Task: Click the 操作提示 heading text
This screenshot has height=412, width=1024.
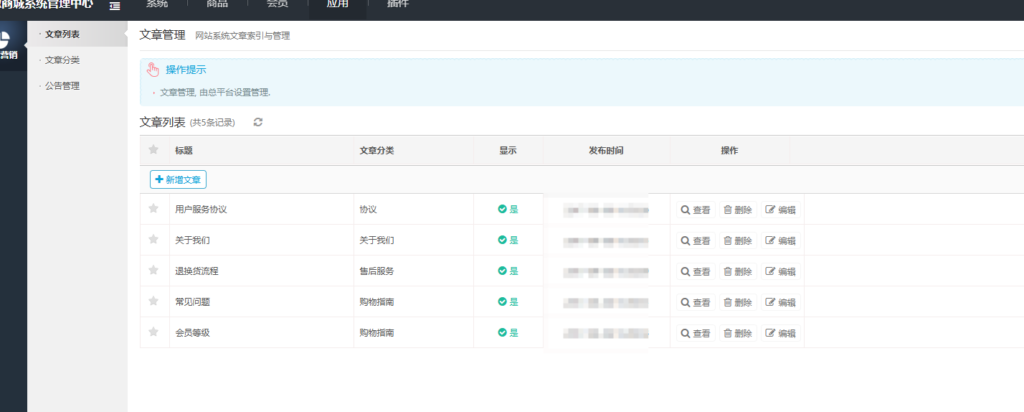Action: [x=186, y=70]
